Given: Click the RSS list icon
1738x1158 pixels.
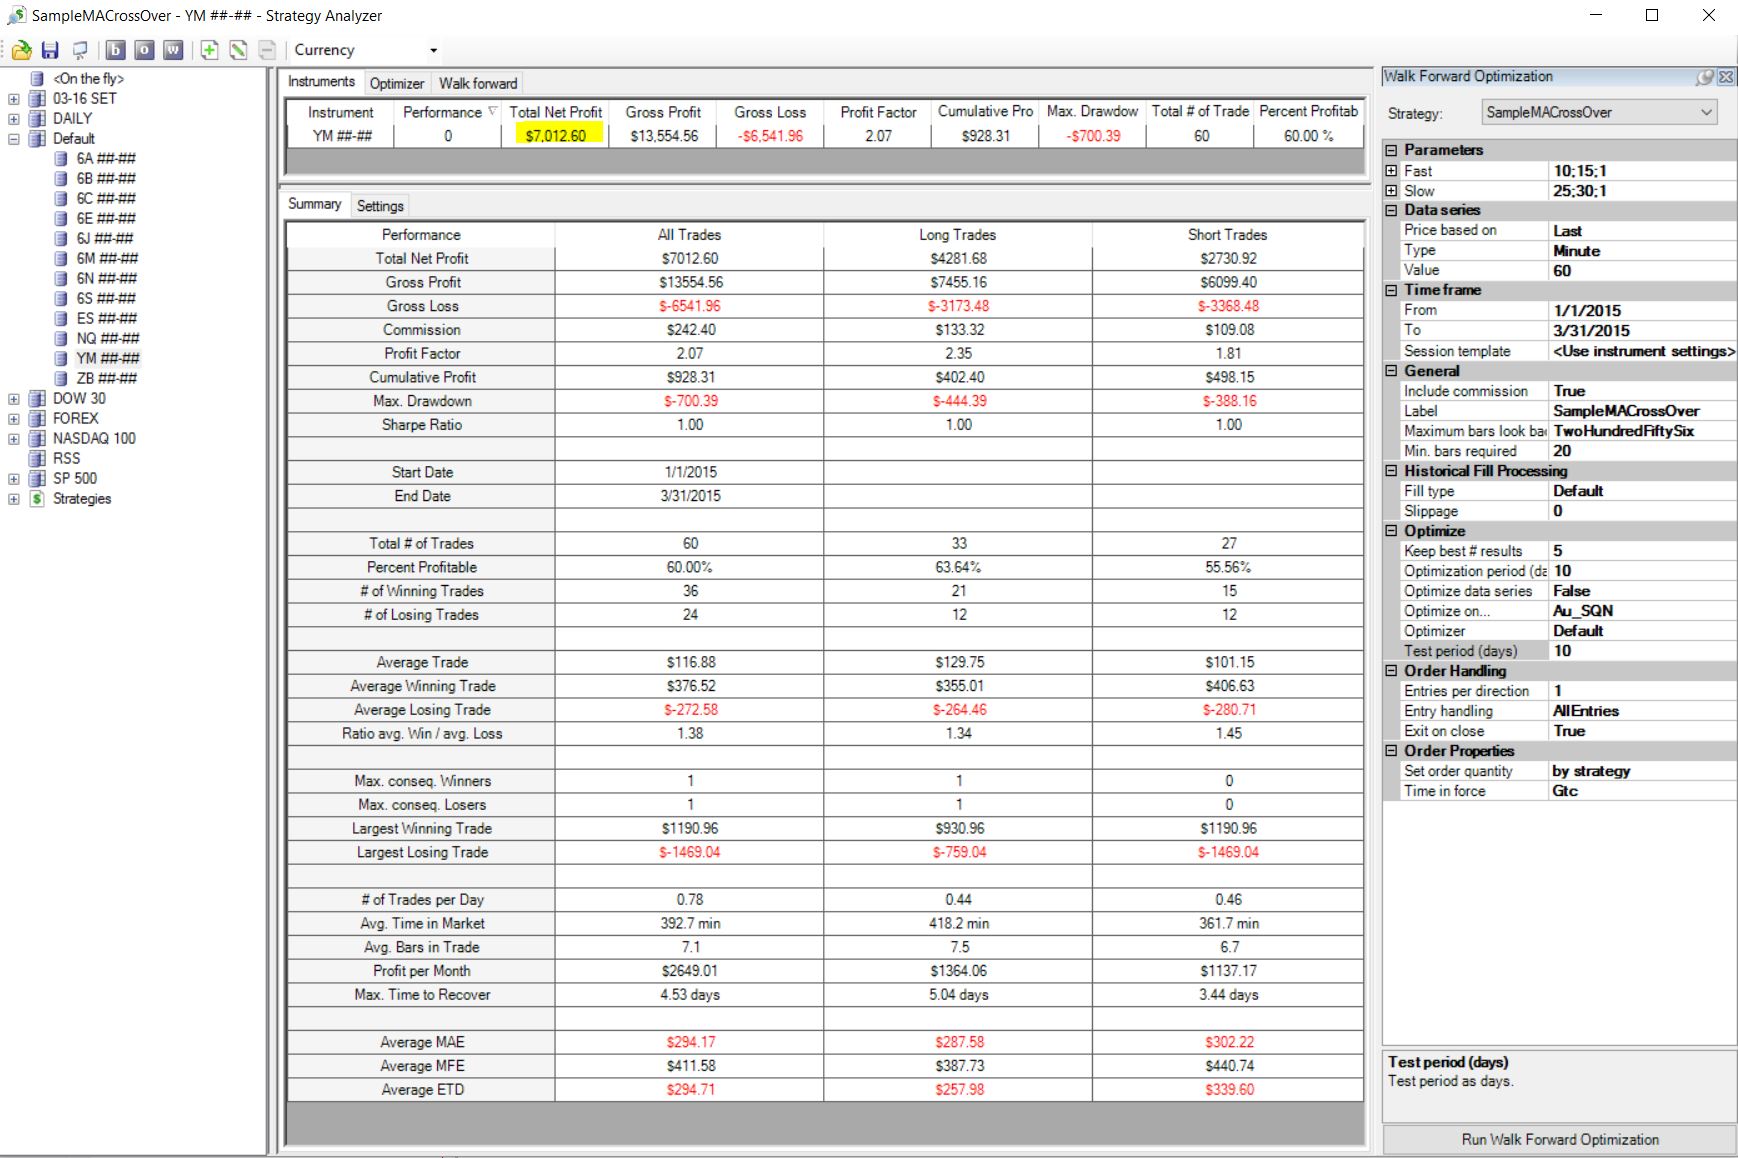Looking at the screenshot, I should 37,459.
